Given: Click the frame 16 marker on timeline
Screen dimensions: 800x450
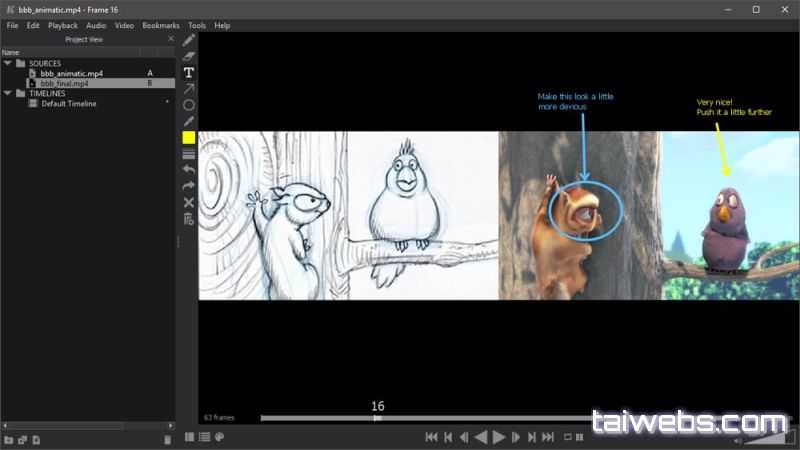Looking at the screenshot, I should point(377,418).
